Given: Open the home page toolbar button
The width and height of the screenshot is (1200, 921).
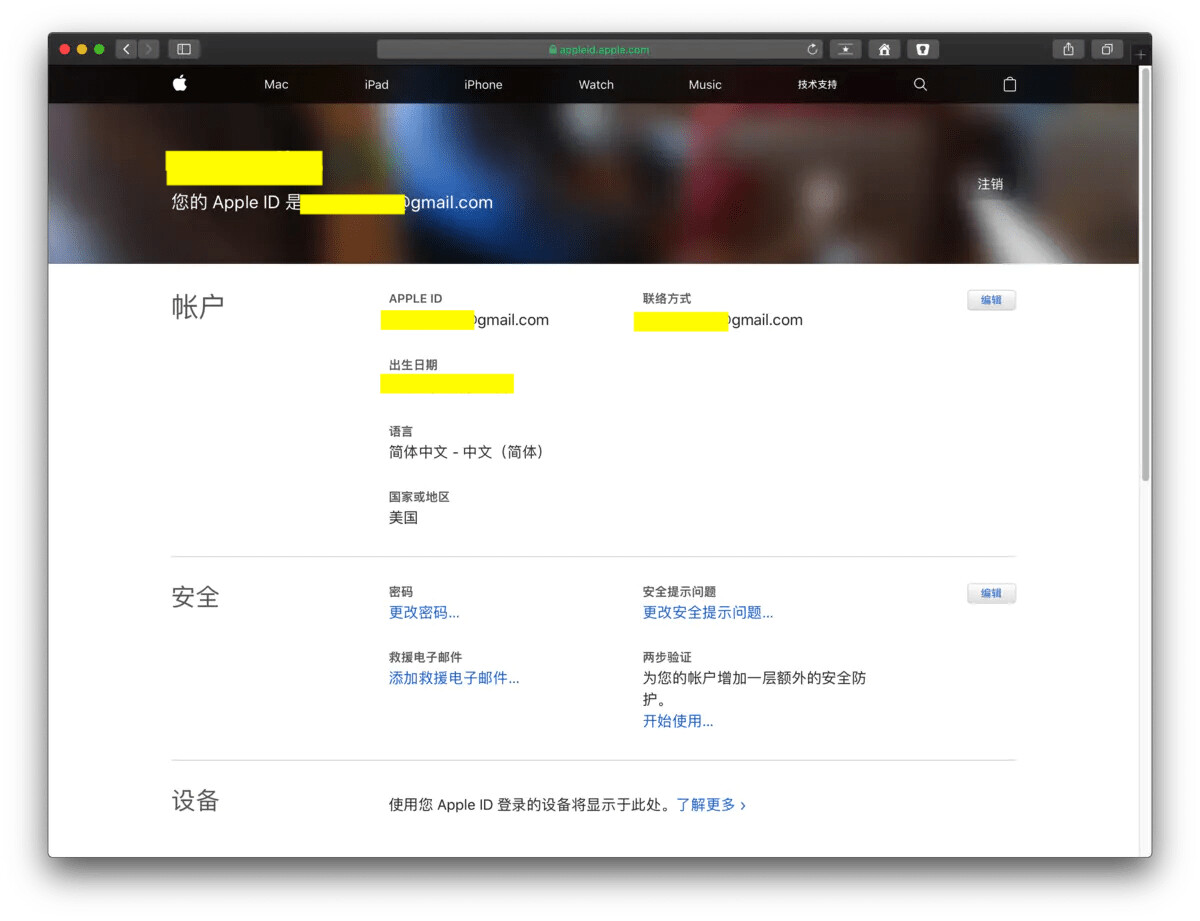Looking at the screenshot, I should click(x=884, y=49).
